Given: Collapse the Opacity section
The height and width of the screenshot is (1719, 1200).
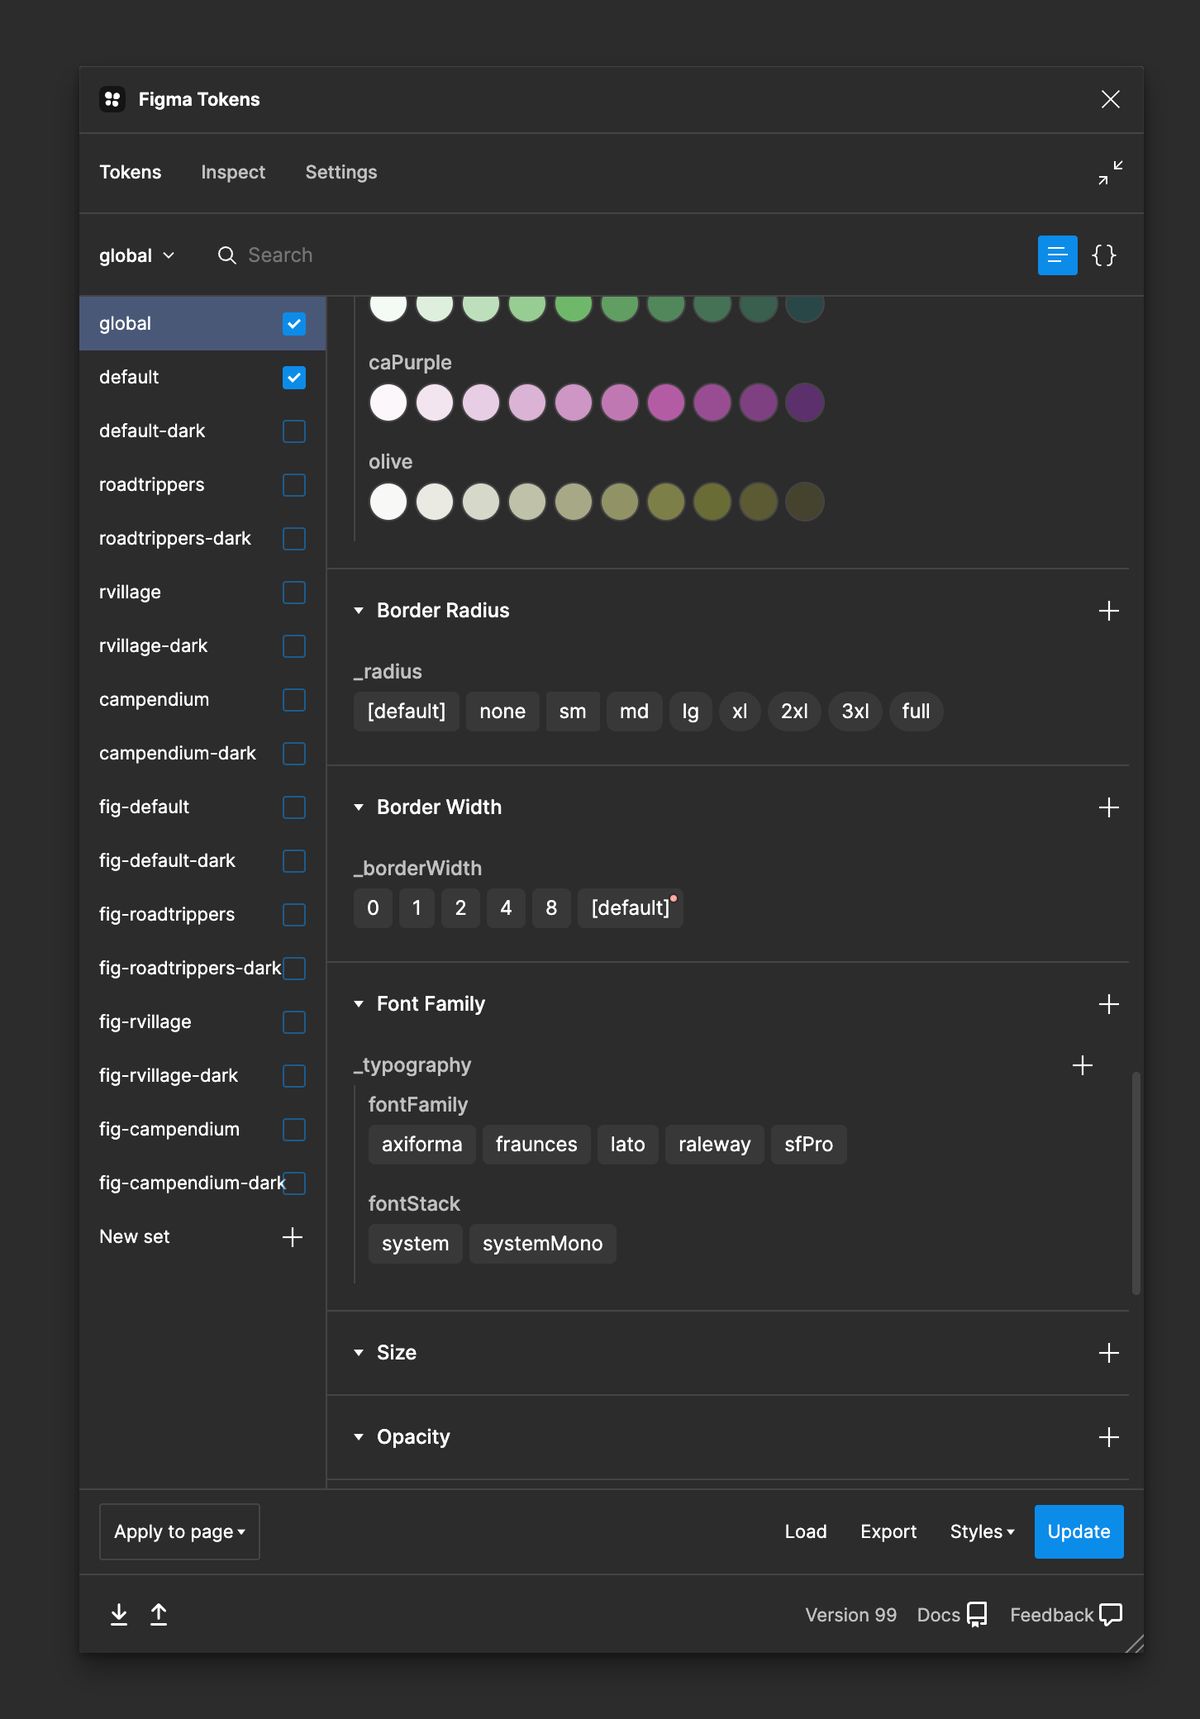Looking at the screenshot, I should click(358, 1437).
